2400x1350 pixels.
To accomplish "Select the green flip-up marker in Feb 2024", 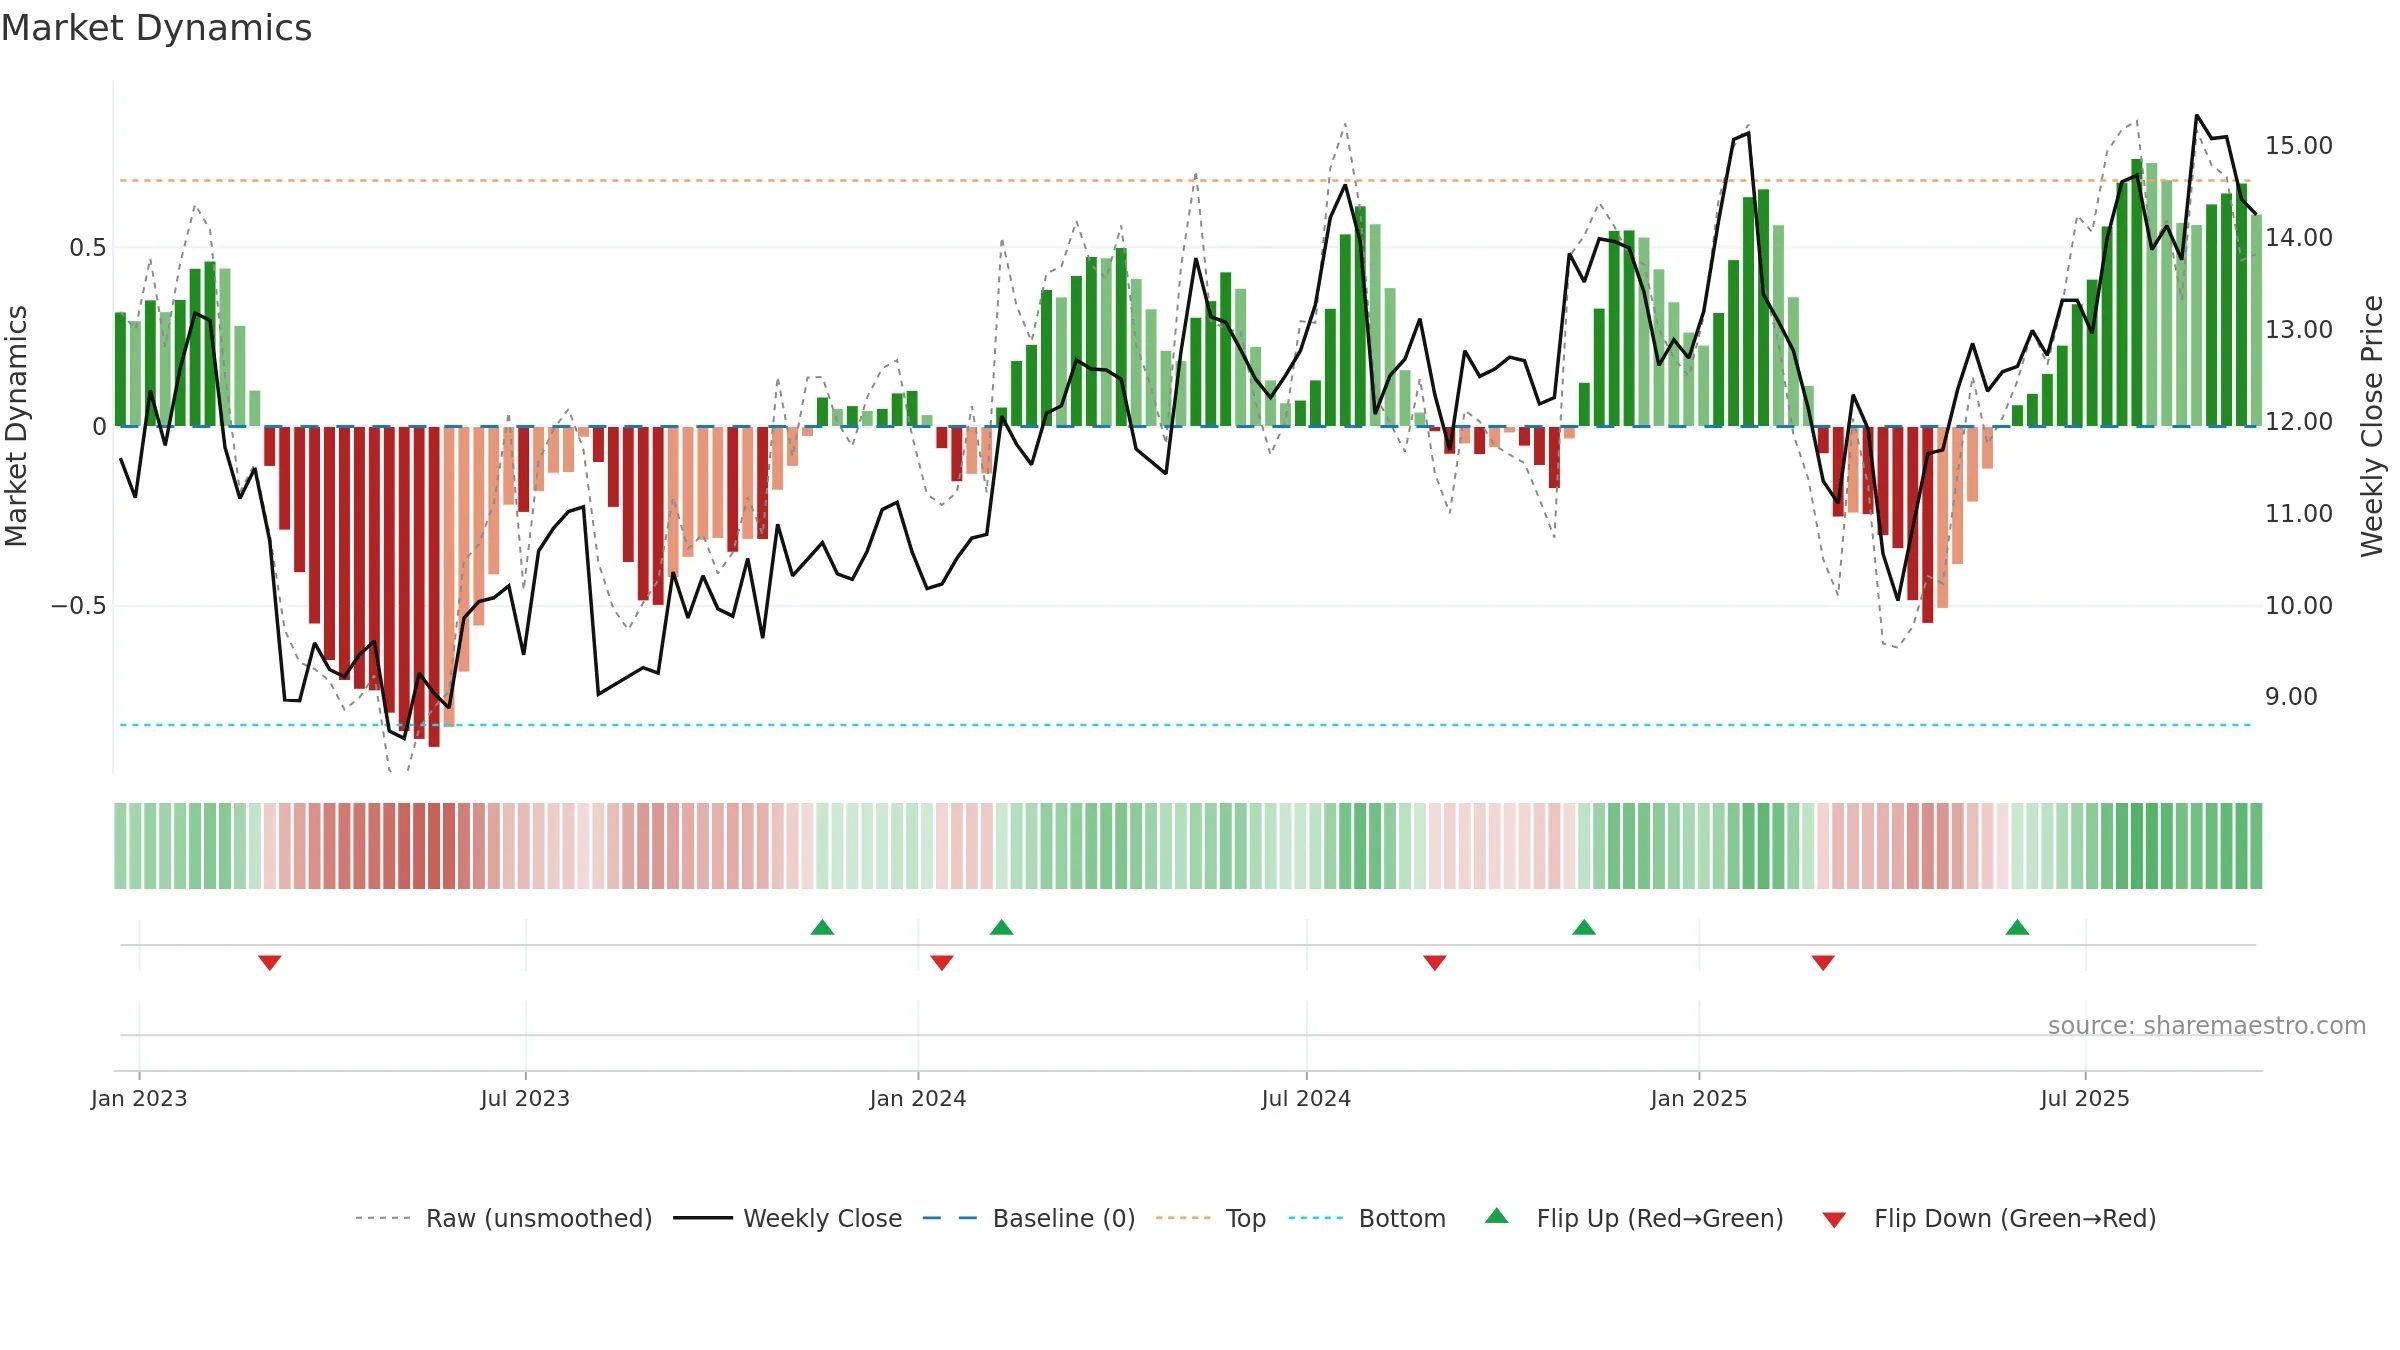I will [1002, 927].
